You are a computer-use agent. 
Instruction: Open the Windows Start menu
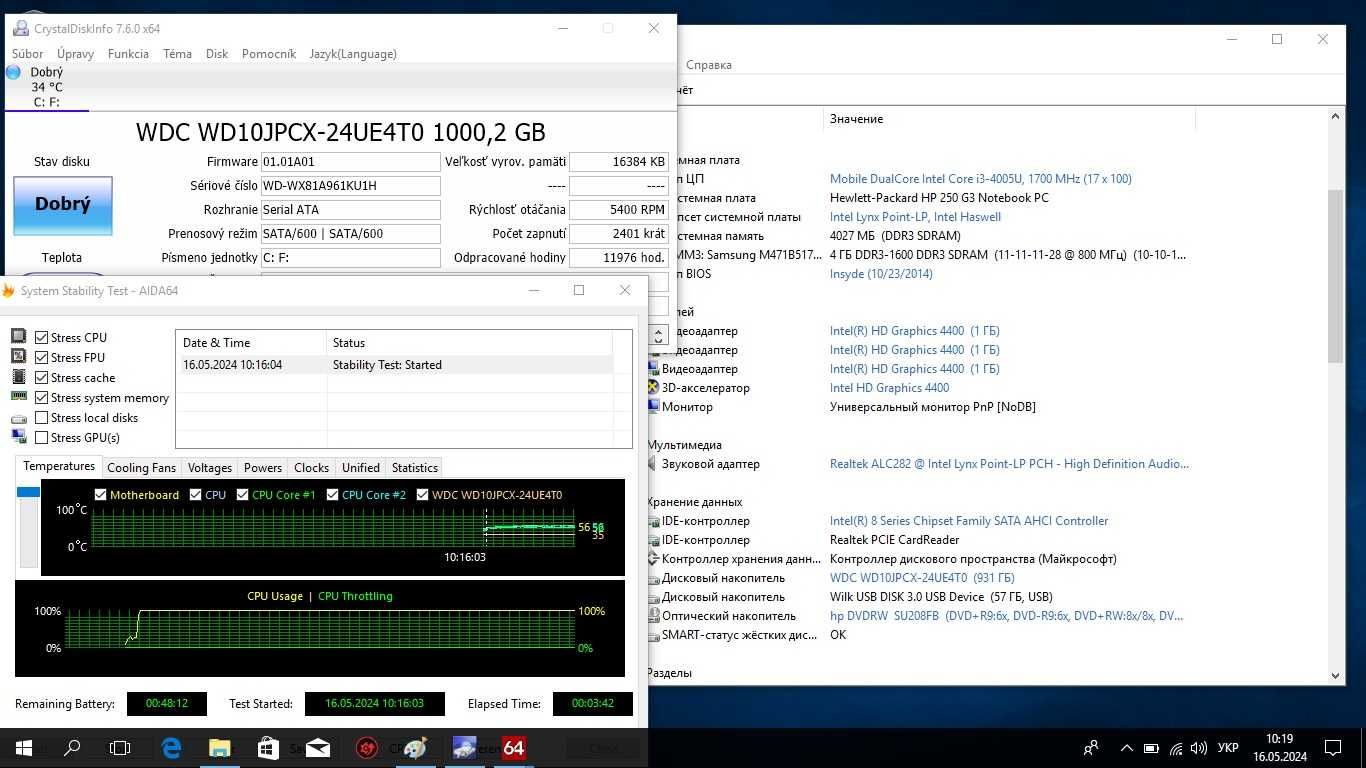pos(24,747)
